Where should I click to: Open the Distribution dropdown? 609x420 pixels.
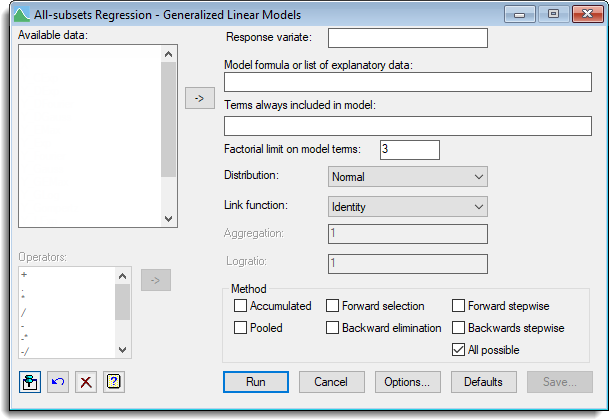(407, 177)
